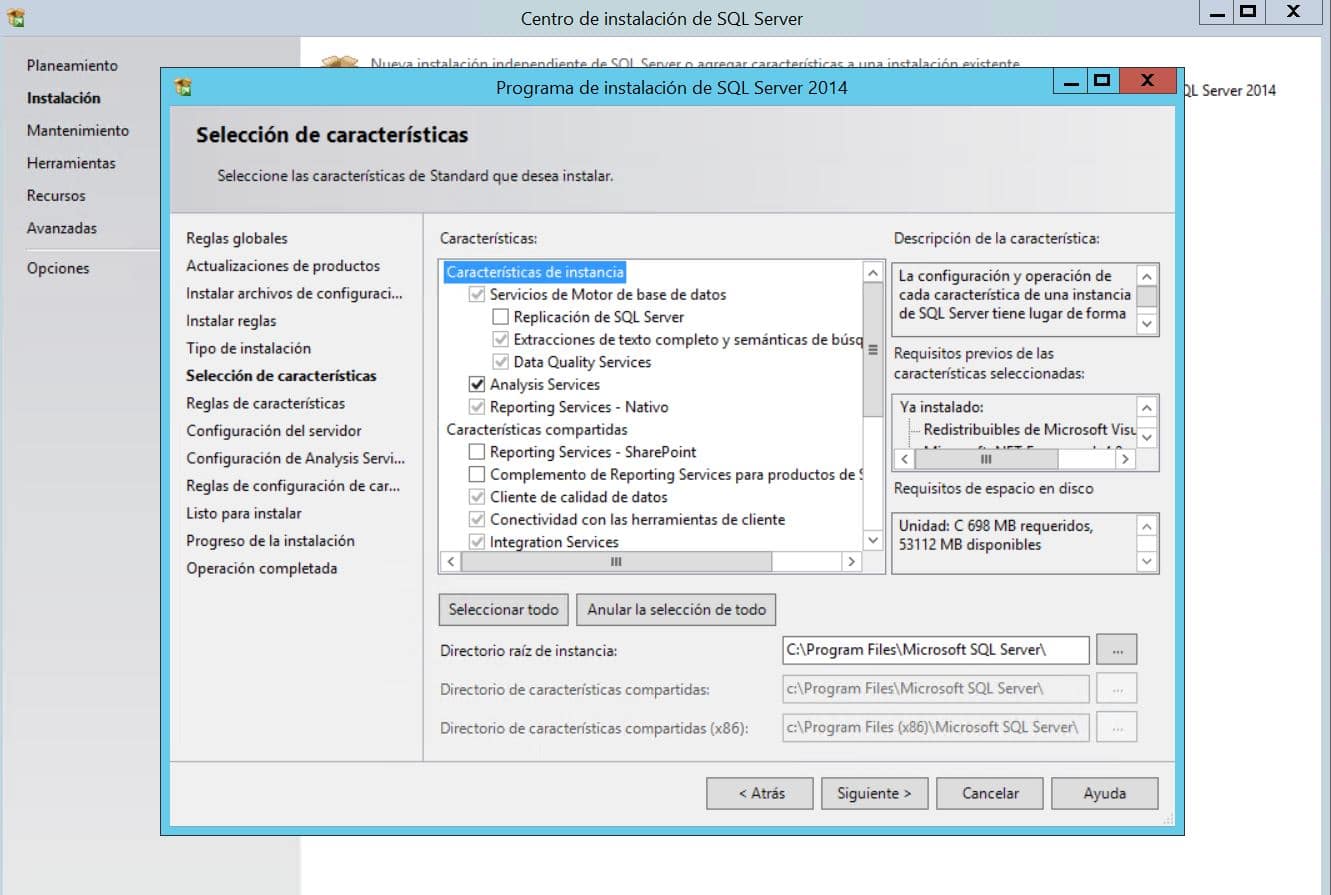Uncheck the Analysis Services checkbox

point(477,385)
